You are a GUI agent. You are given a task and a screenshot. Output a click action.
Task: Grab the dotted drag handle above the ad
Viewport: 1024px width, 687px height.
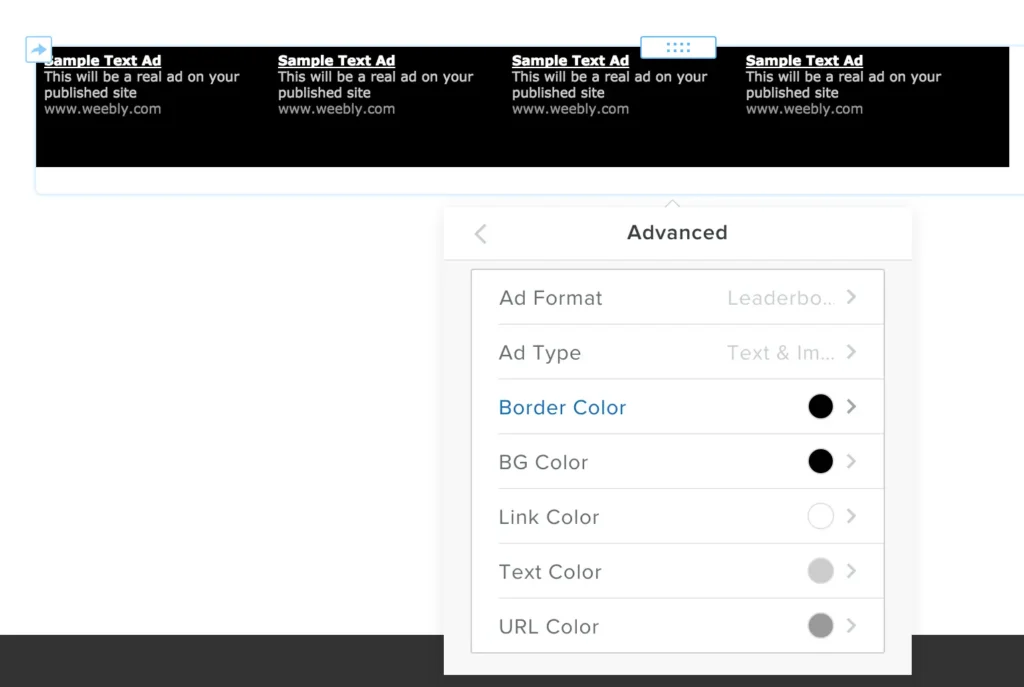coord(678,47)
